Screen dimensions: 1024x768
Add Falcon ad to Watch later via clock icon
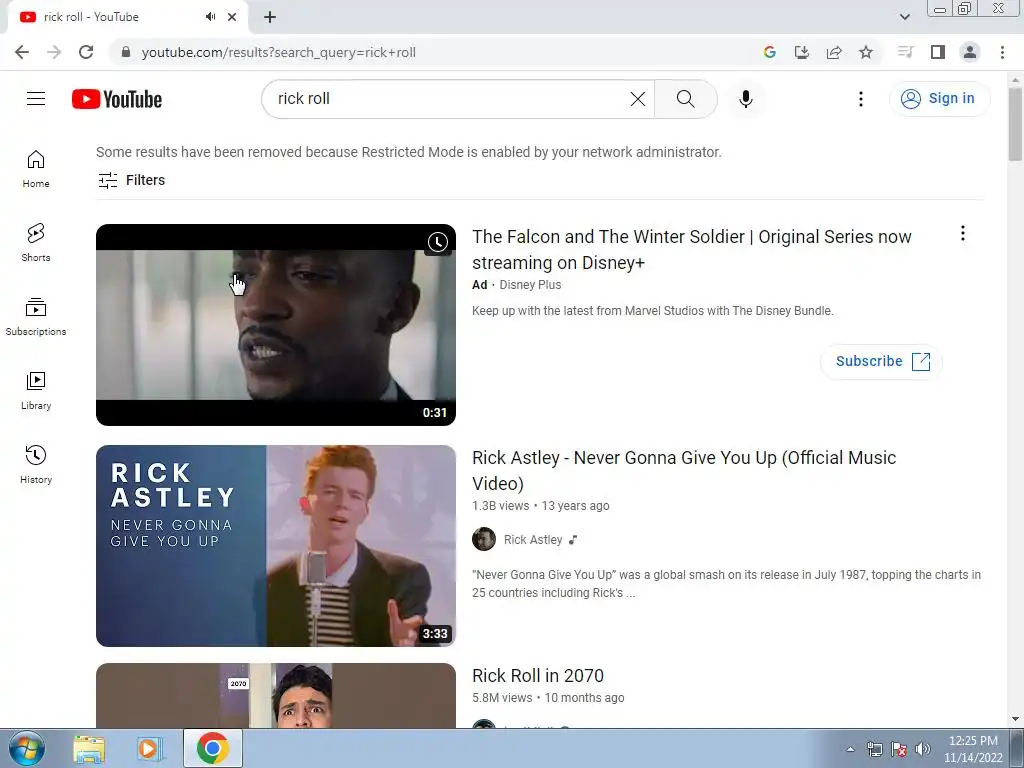(x=438, y=242)
